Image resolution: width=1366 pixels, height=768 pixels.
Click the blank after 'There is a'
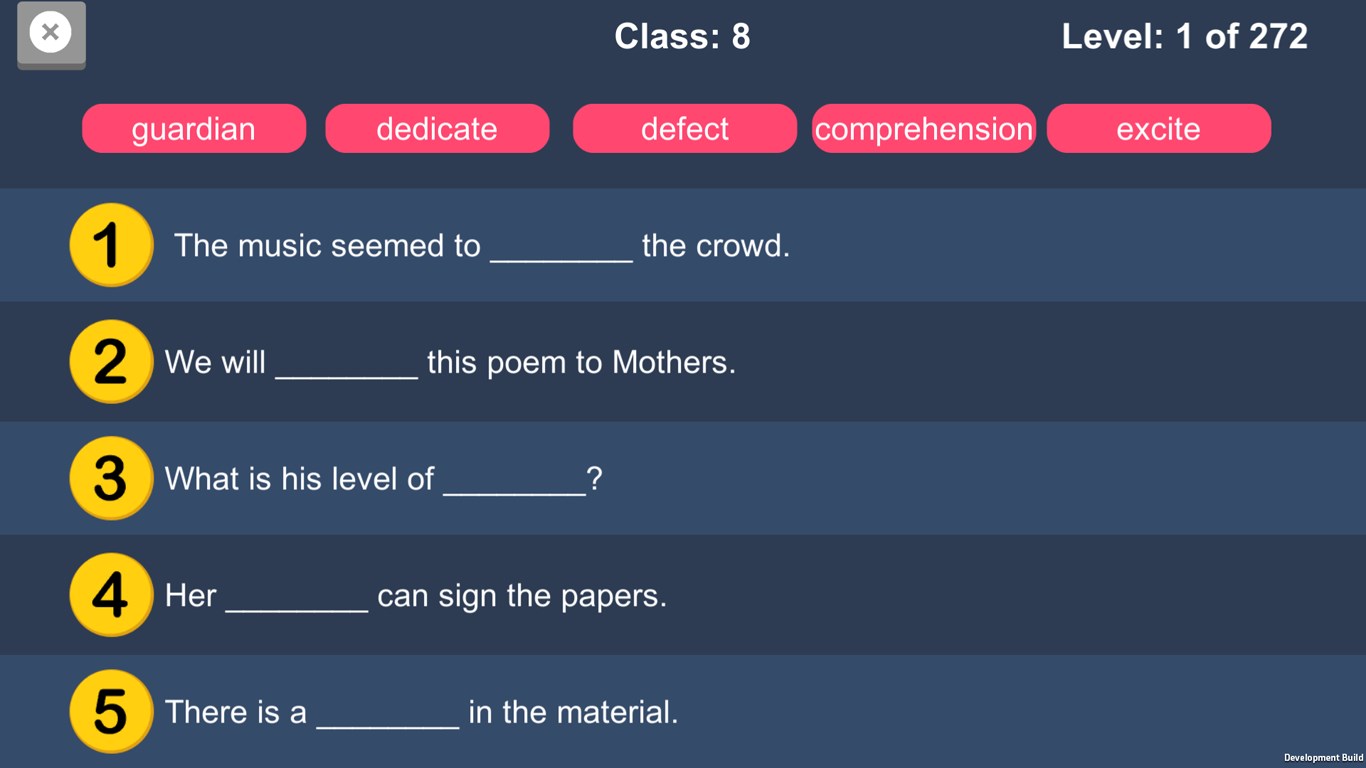[x=388, y=714]
